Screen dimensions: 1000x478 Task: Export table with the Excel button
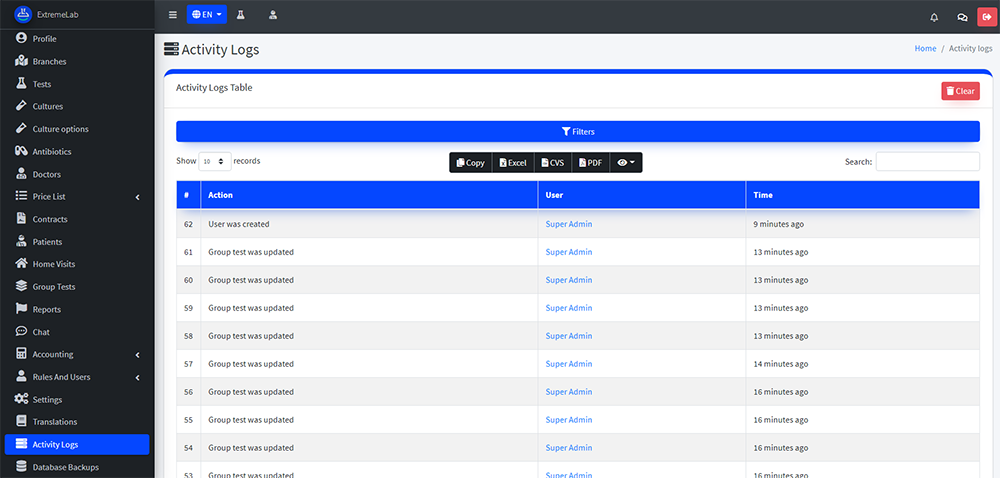coord(513,162)
